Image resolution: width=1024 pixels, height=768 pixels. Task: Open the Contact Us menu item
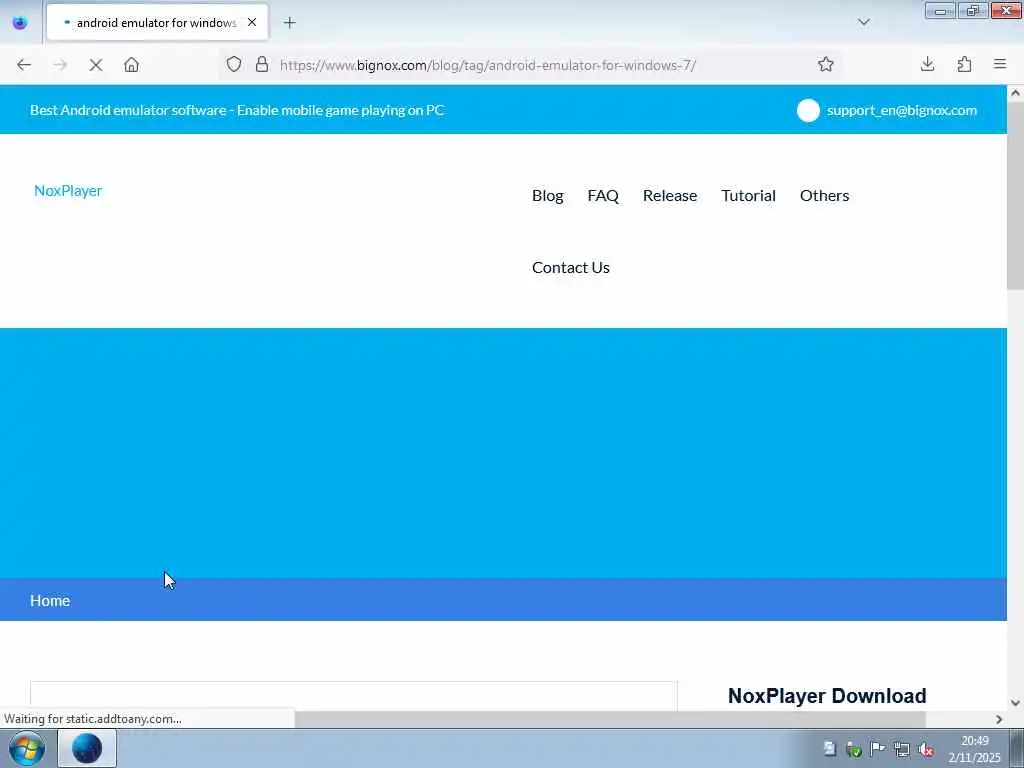[571, 267]
